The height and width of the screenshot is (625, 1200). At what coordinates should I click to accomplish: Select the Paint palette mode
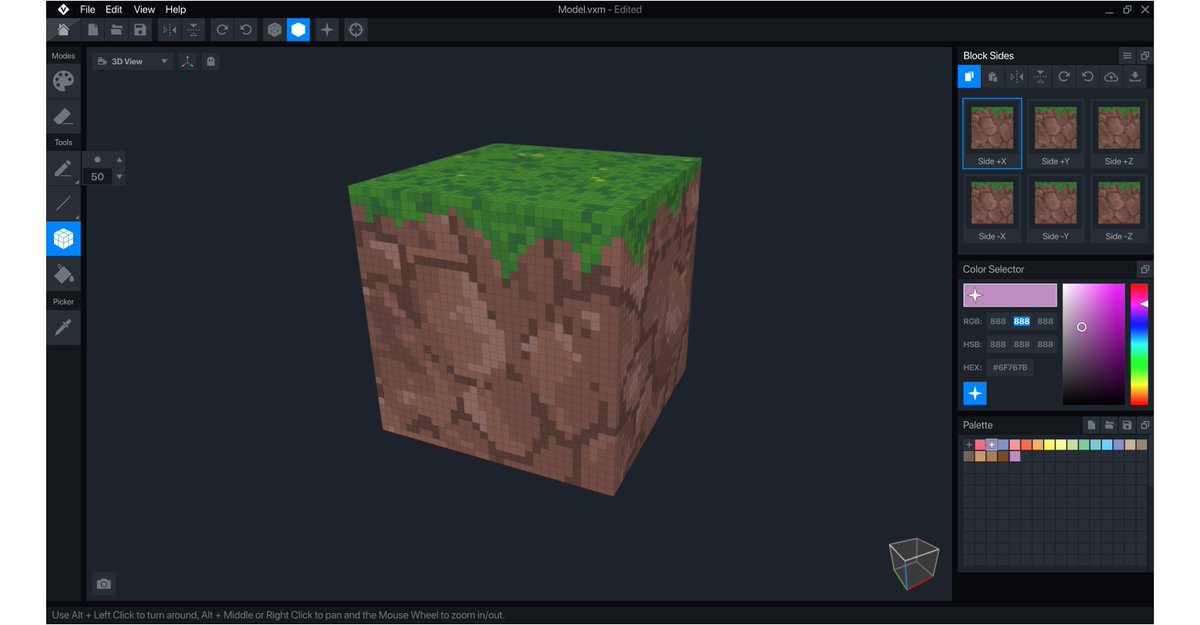[63, 81]
